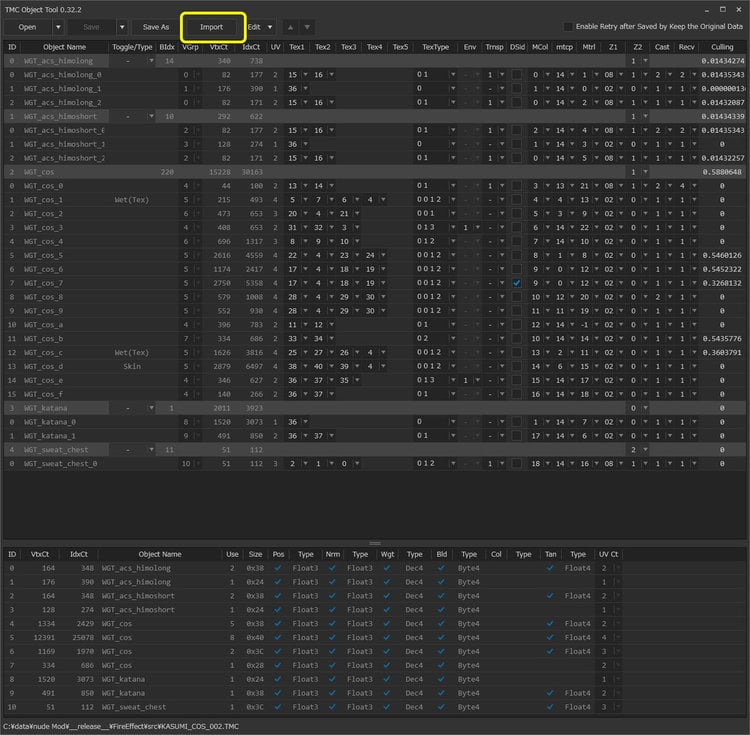Open TexType dropdown on the WGT_cos_1 row
The image size is (750, 735).
click(452, 200)
